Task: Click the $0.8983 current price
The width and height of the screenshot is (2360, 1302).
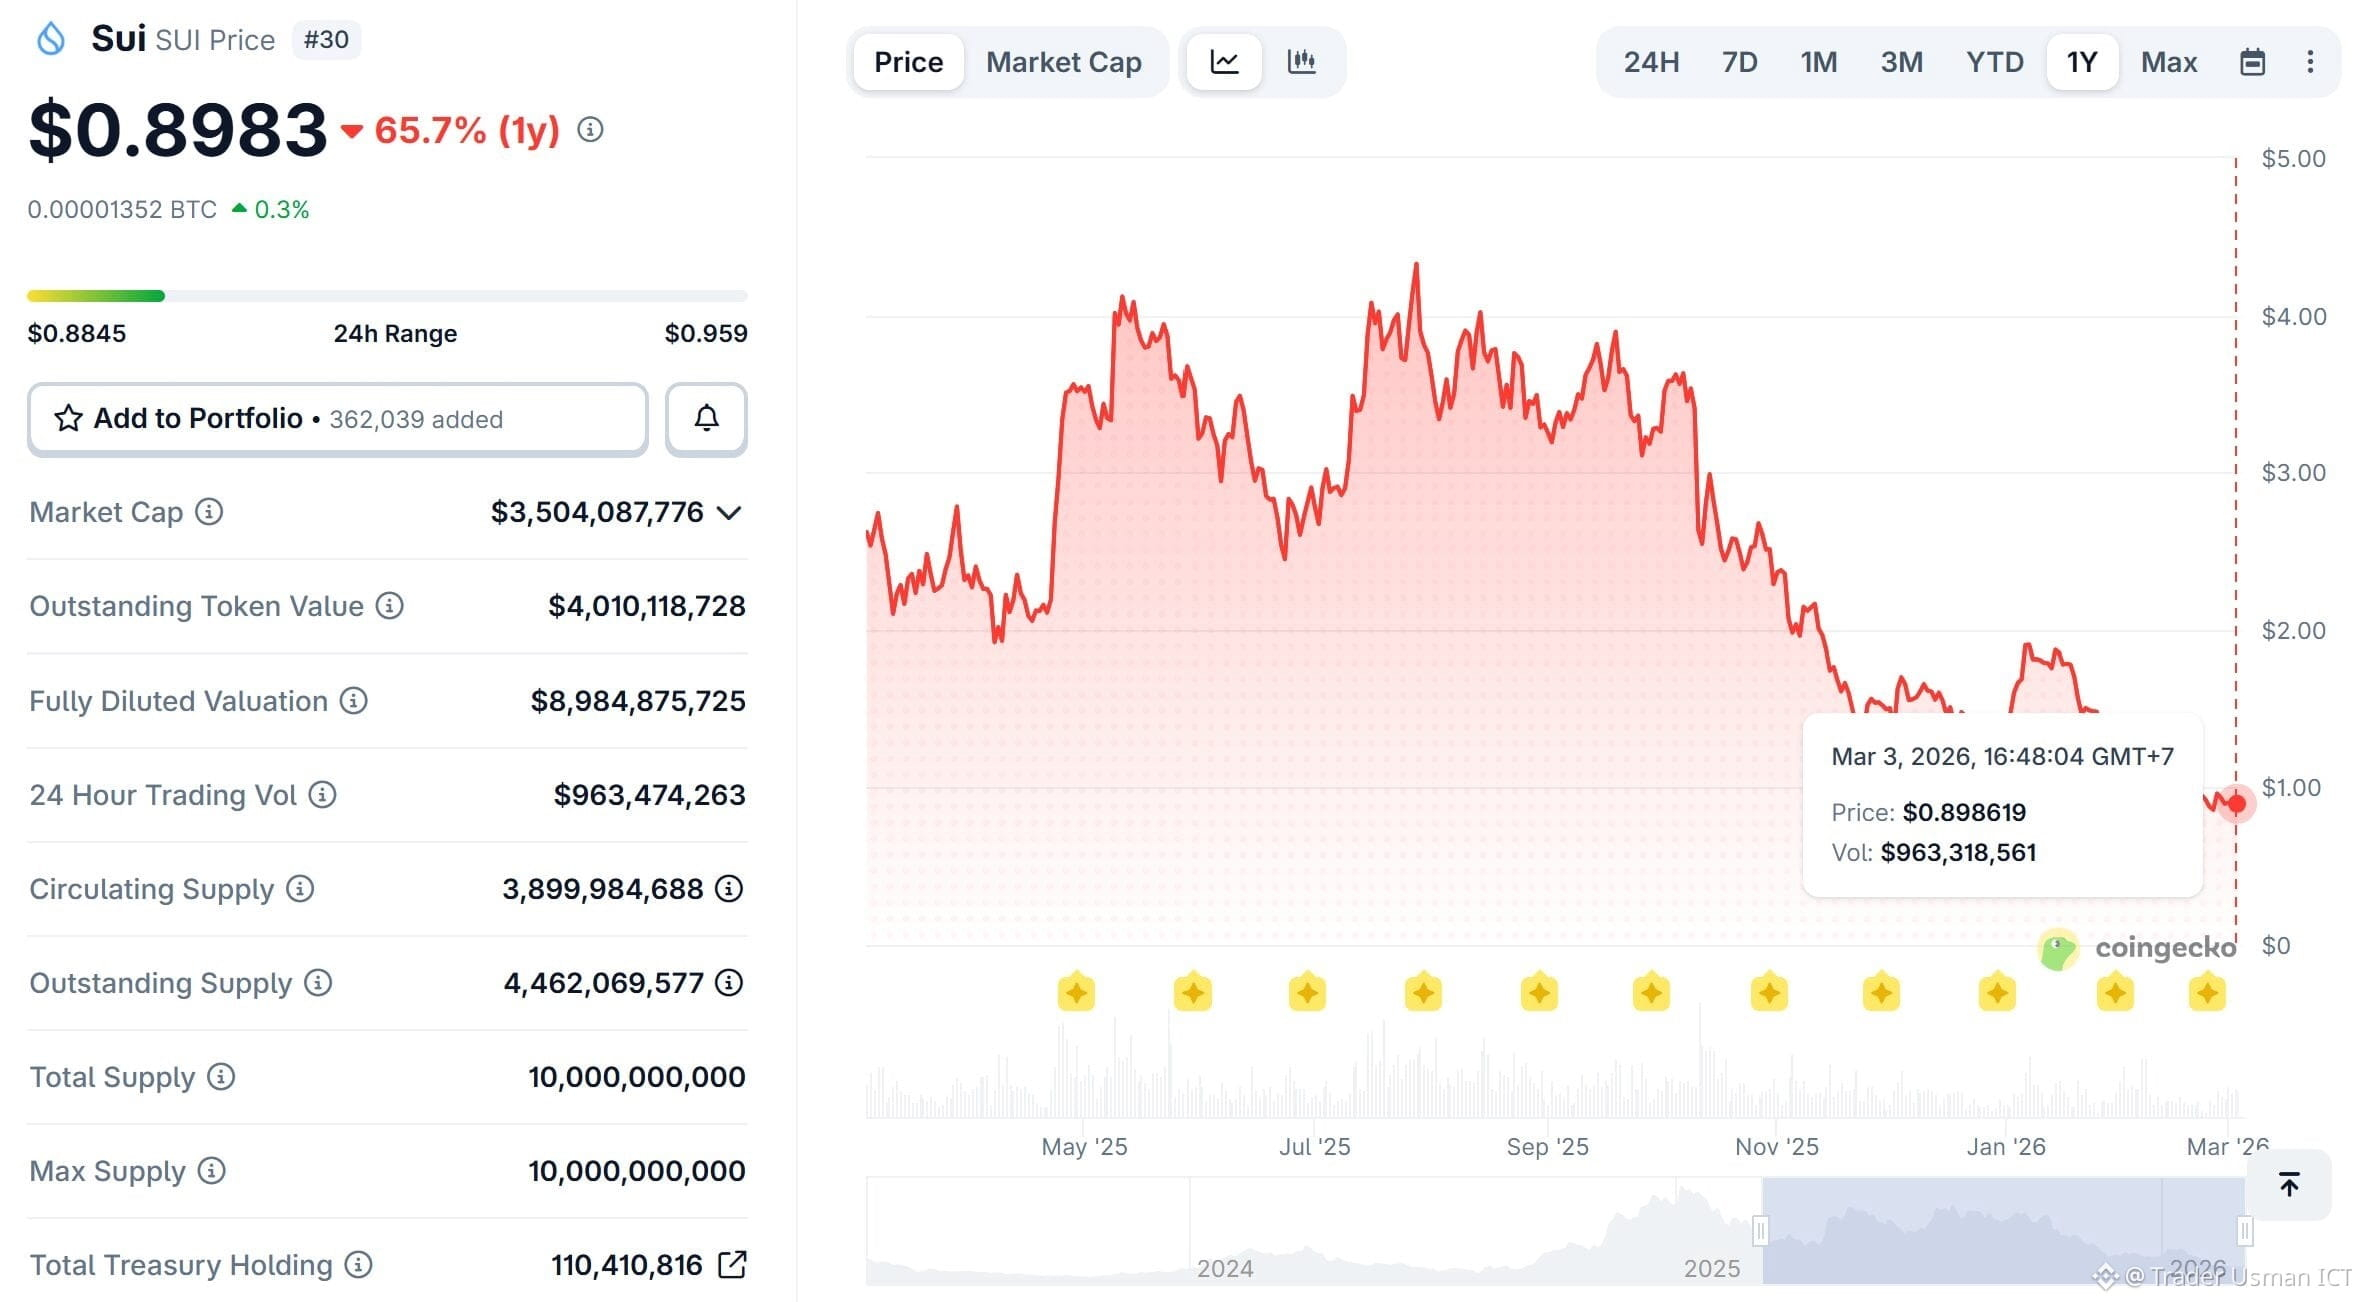Action: pyautogui.click(x=178, y=130)
